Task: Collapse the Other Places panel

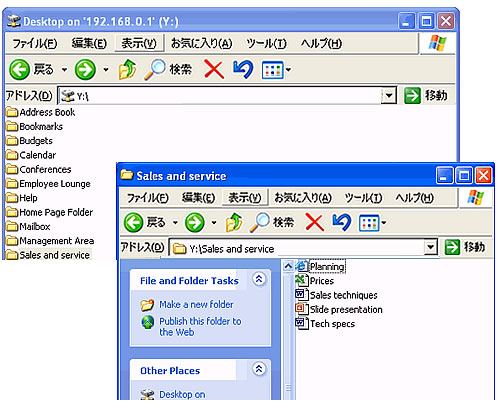Action: pyautogui.click(x=259, y=369)
